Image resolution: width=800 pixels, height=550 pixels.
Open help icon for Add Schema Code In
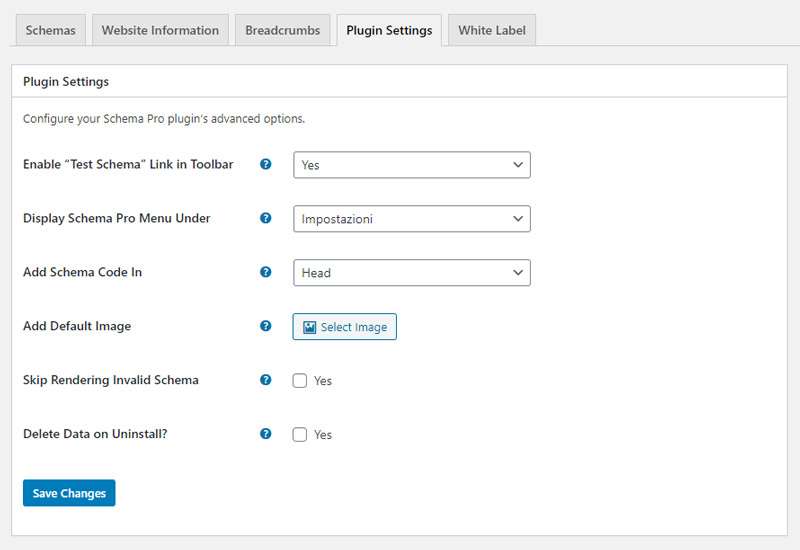(x=265, y=272)
